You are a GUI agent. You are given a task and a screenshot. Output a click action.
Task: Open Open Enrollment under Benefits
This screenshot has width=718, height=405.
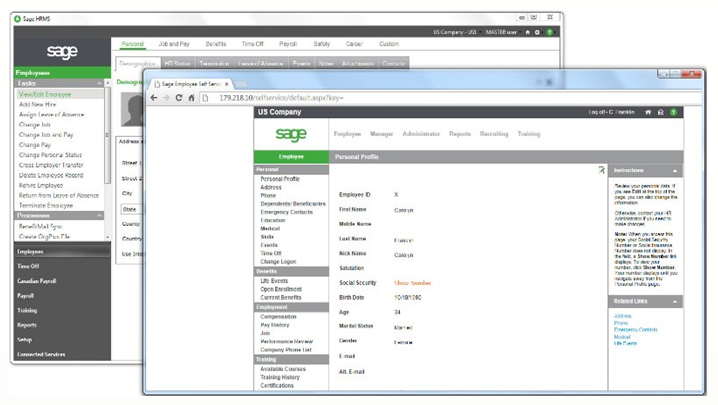[281, 289]
